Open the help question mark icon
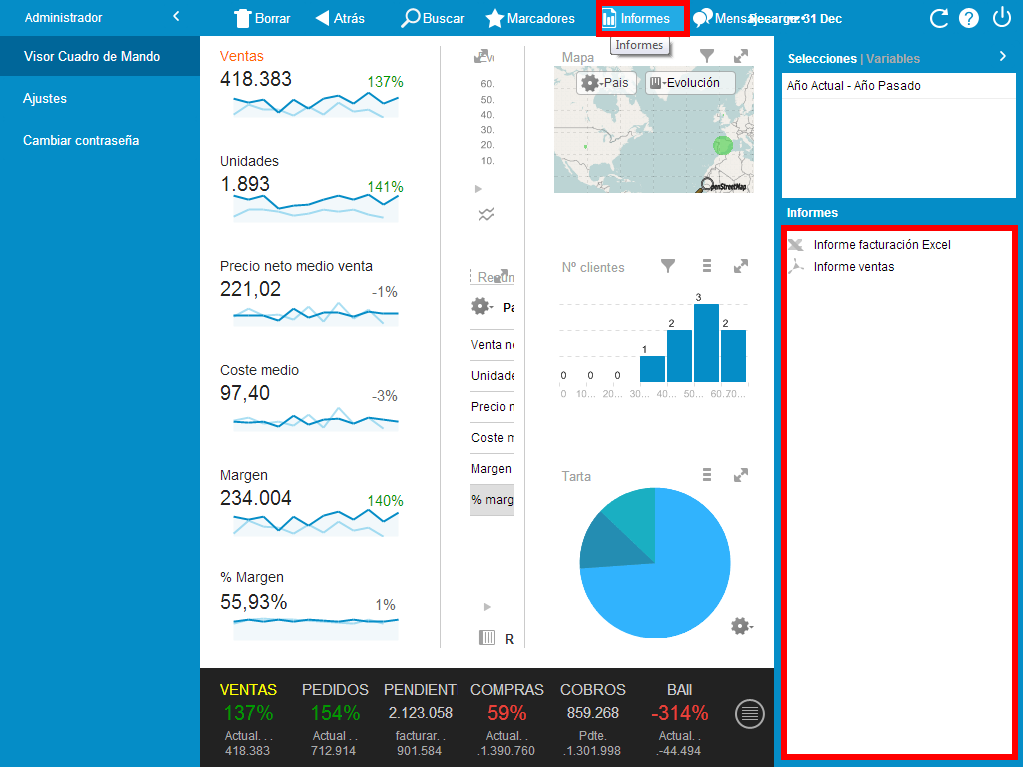The image size is (1023, 767). click(969, 18)
